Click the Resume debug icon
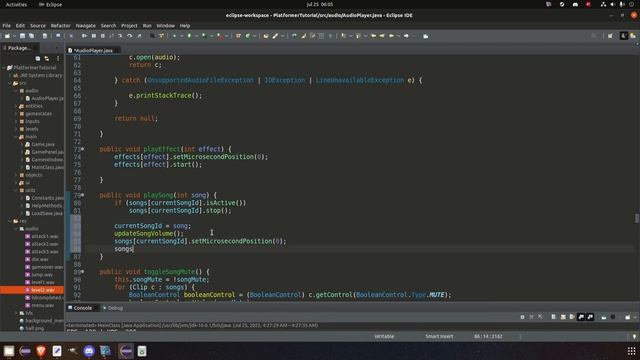This screenshot has height=360, width=640. (84, 36)
